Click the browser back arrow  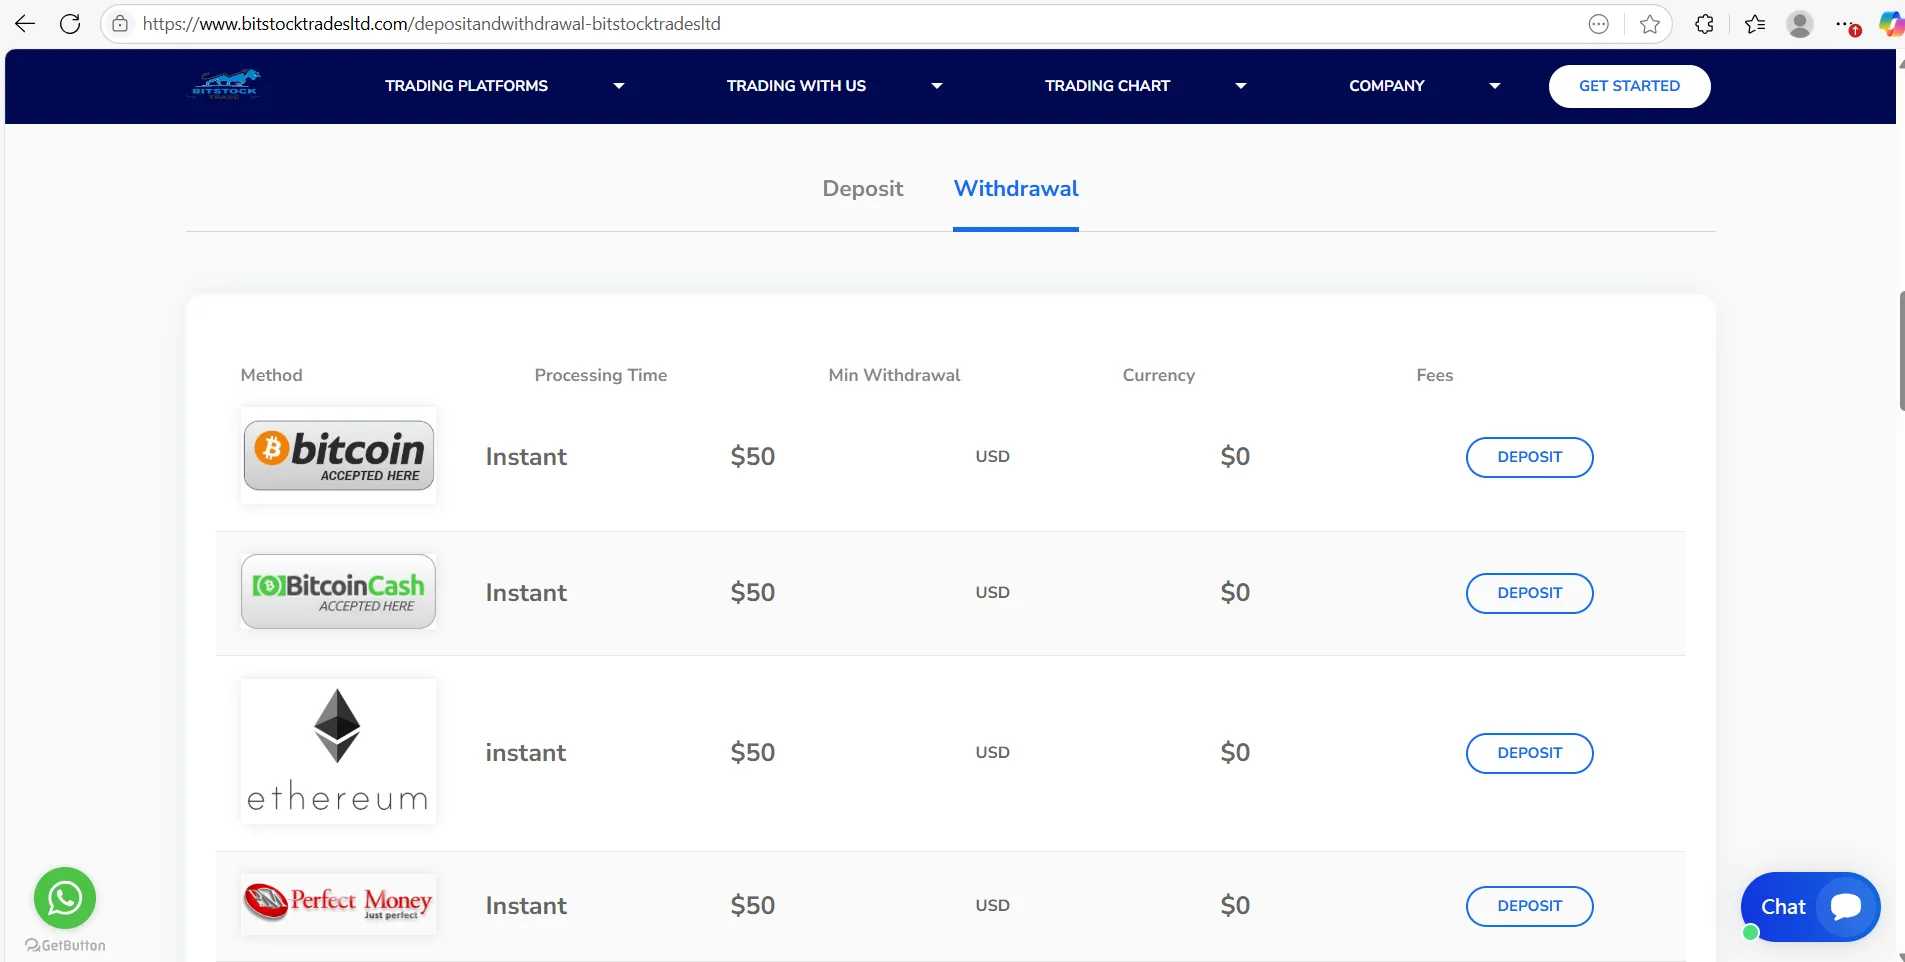point(25,24)
